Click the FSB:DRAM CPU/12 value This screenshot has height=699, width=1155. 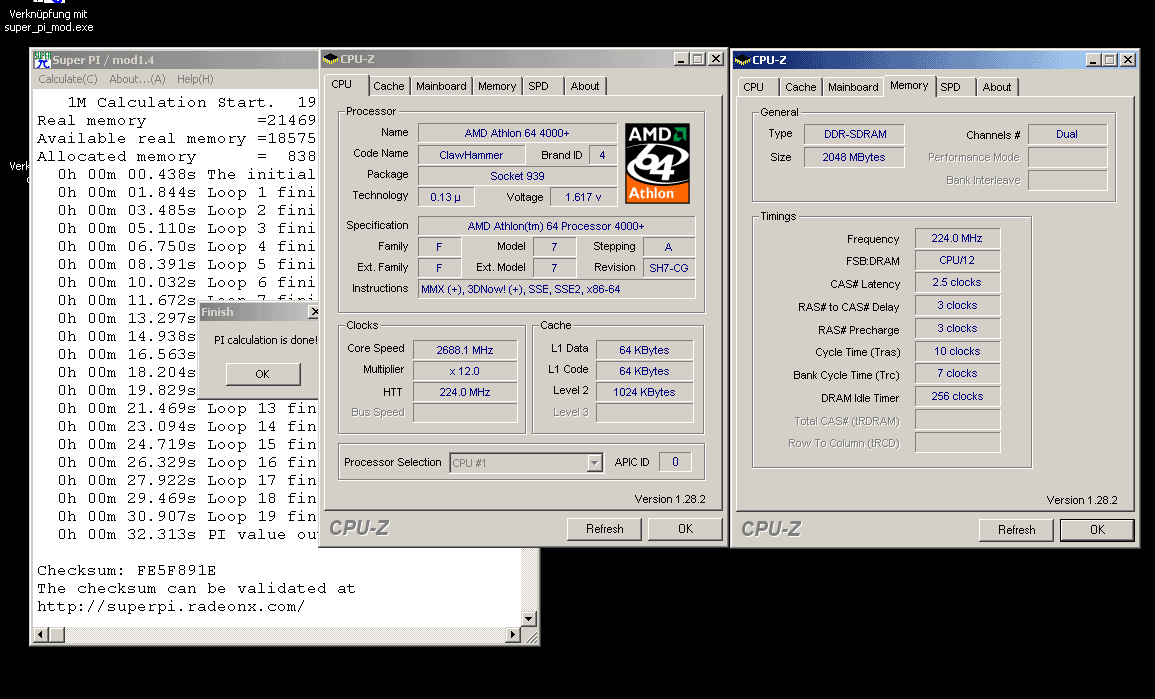(x=957, y=260)
